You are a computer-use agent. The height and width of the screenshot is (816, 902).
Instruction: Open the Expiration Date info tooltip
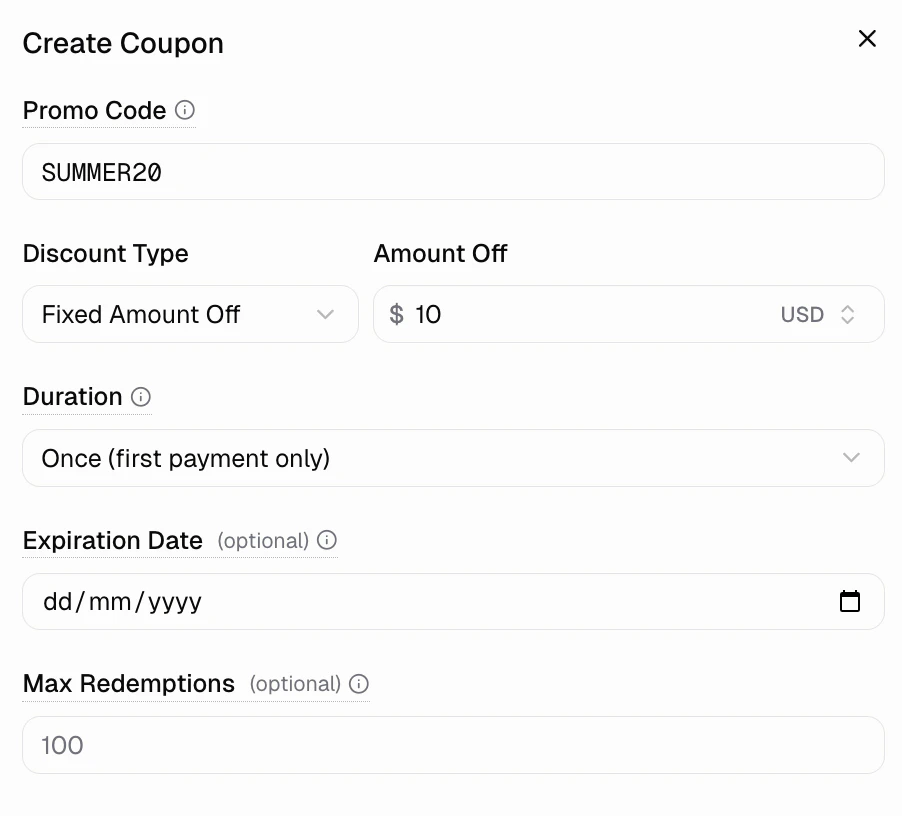tap(328, 540)
